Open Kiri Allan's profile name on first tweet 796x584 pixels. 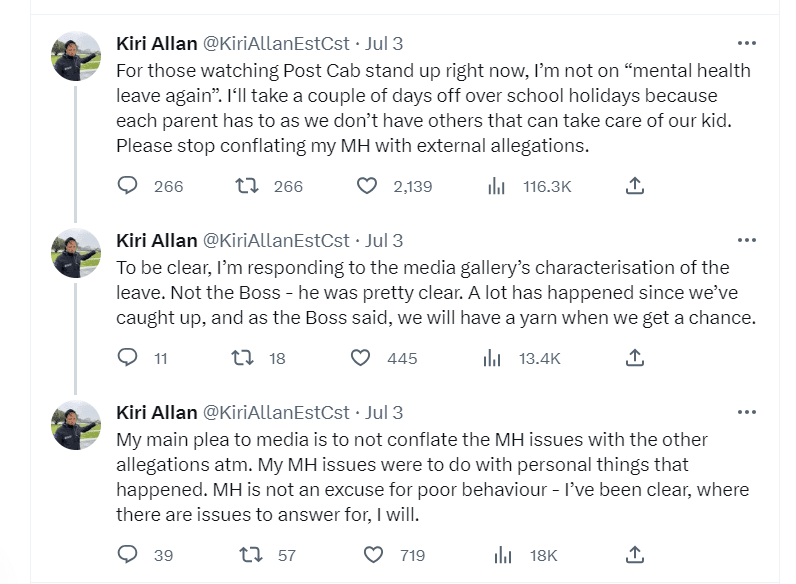tap(157, 44)
